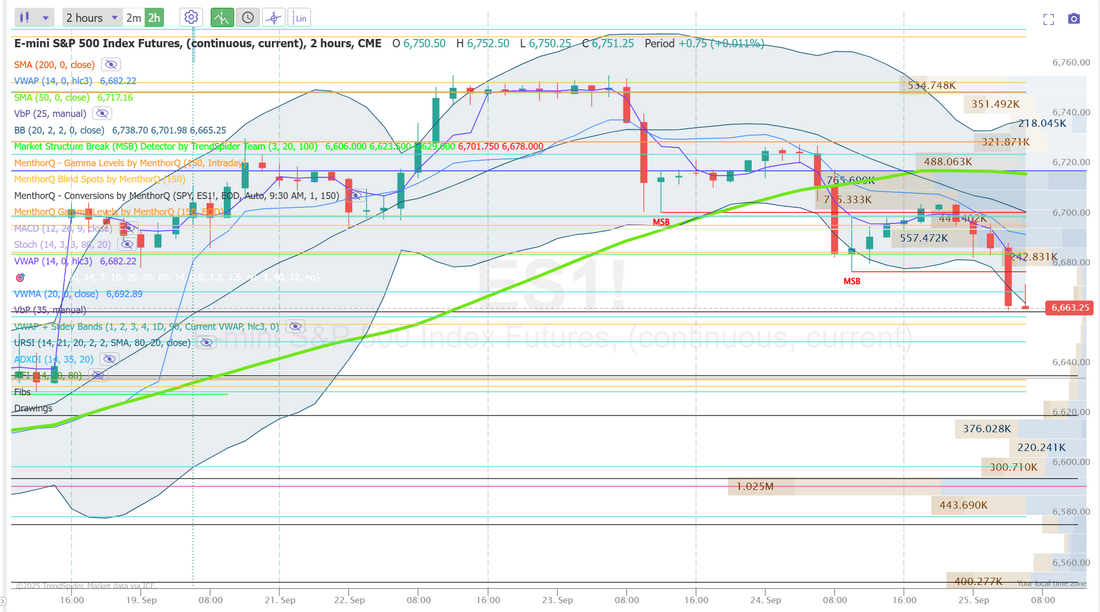Image resolution: width=1100 pixels, height=612 pixels.
Task: Select the 2h timeframe button
Action: (x=154, y=18)
